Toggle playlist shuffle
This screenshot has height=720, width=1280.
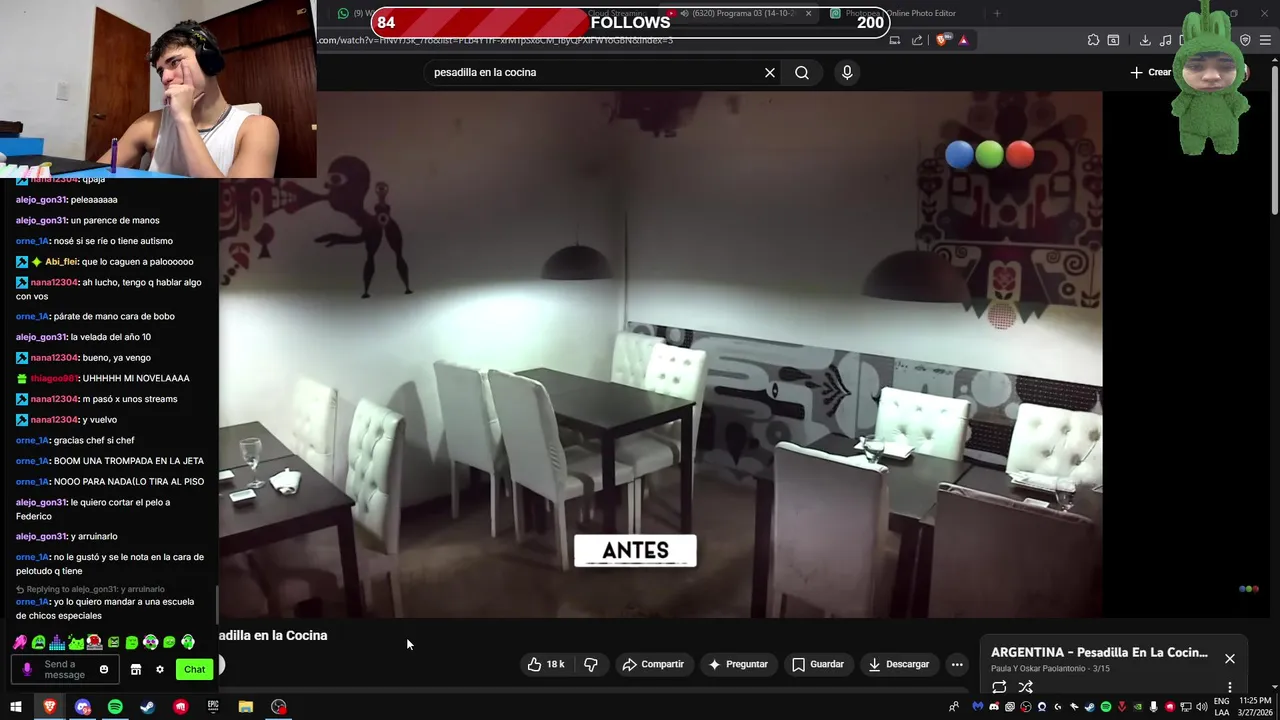tap(1025, 687)
